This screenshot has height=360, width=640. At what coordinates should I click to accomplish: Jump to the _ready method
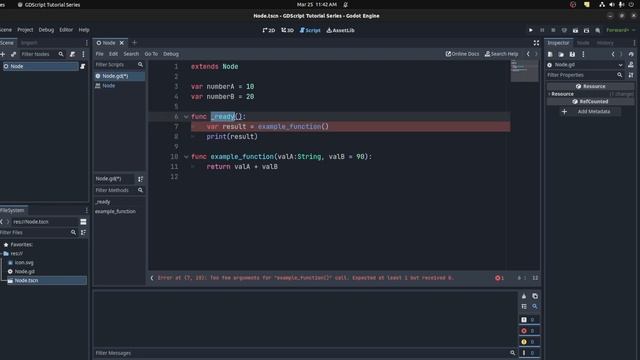click(103, 202)
